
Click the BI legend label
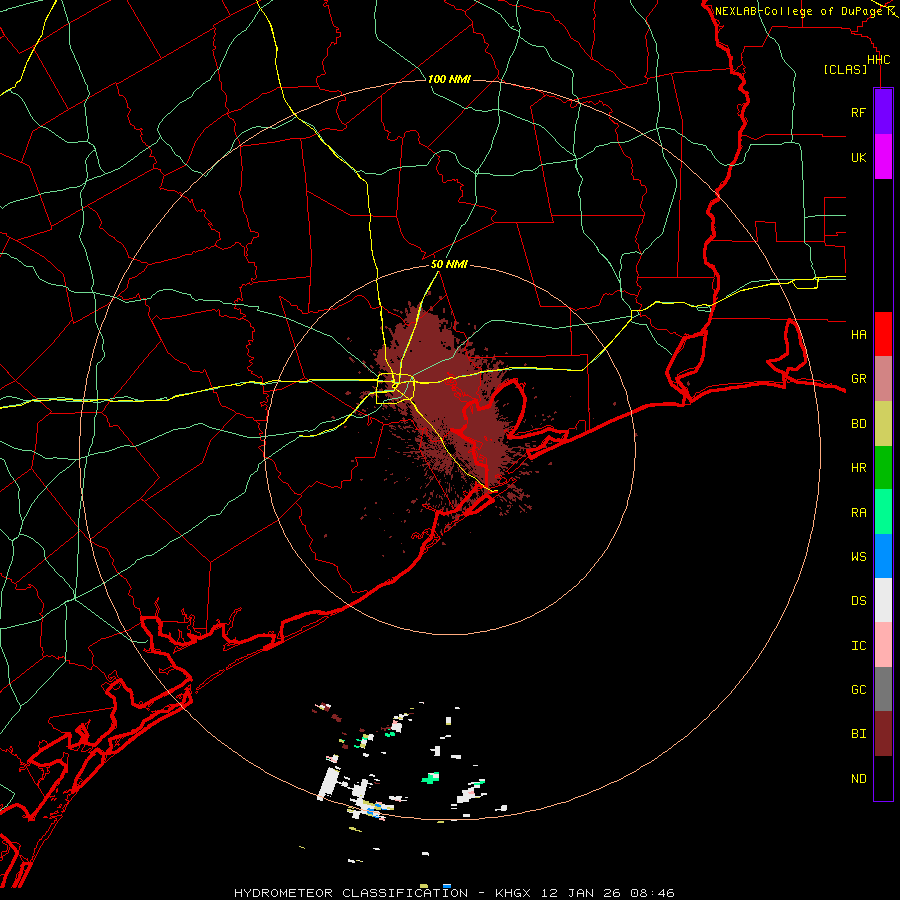tap(858, 734)
